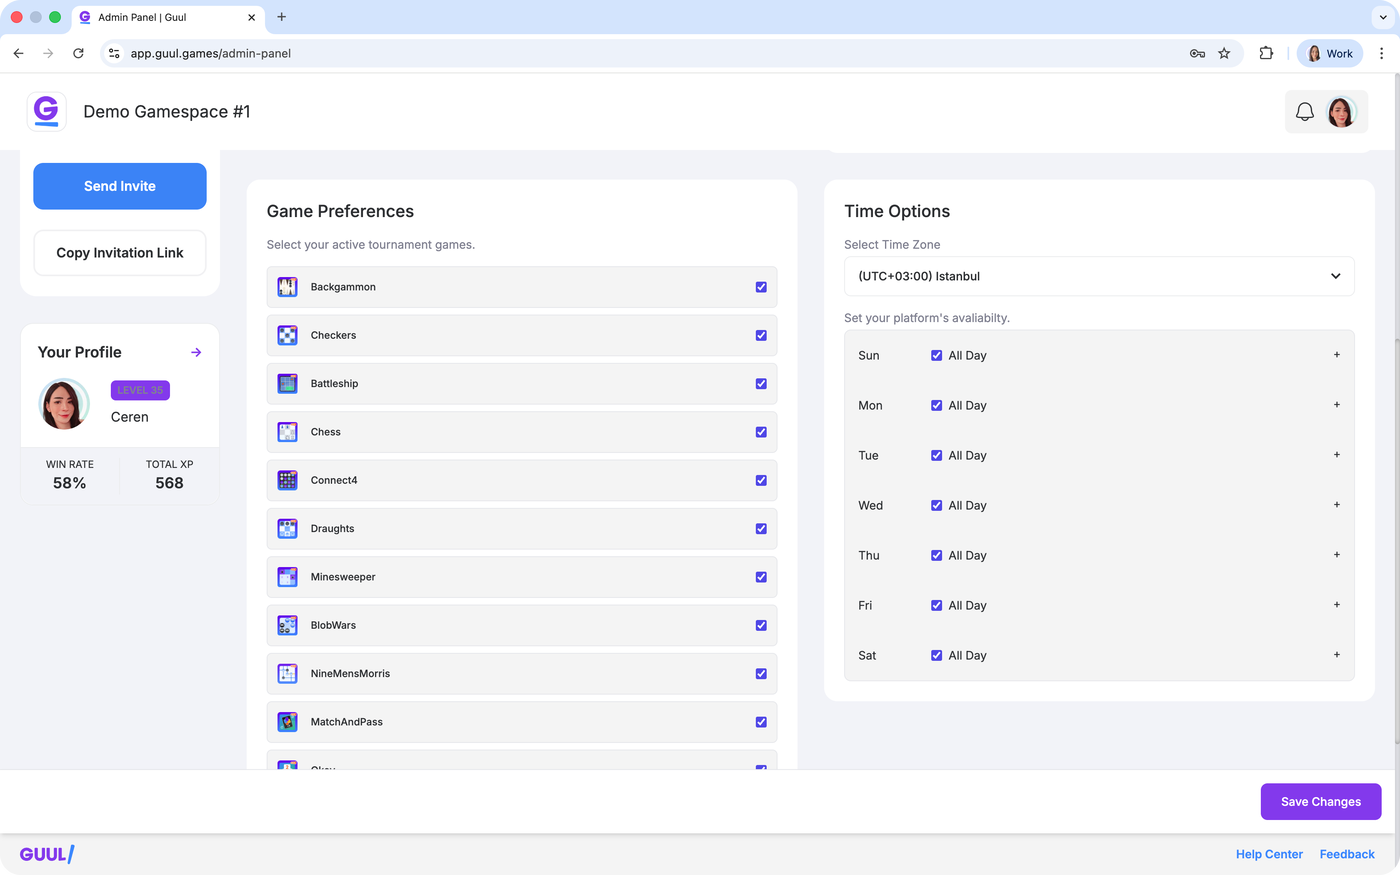Add a time range for Friday

pyautogui.click(x=1336, y=605)
